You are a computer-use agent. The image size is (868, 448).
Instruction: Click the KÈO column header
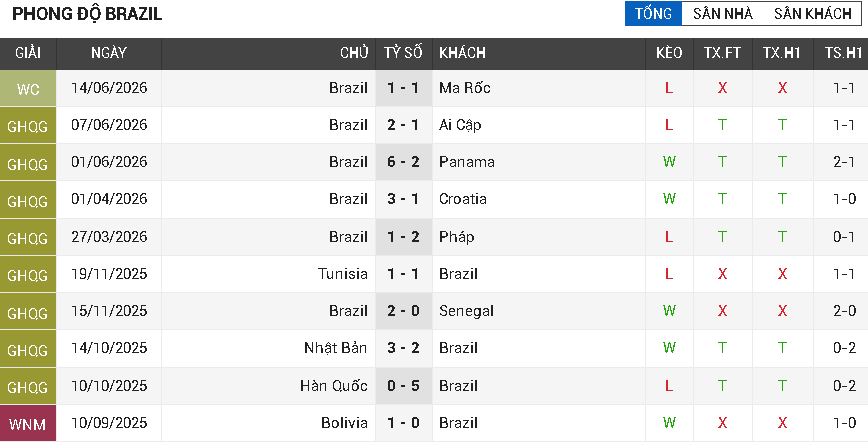pyautogui.click(x=669, y=53)
